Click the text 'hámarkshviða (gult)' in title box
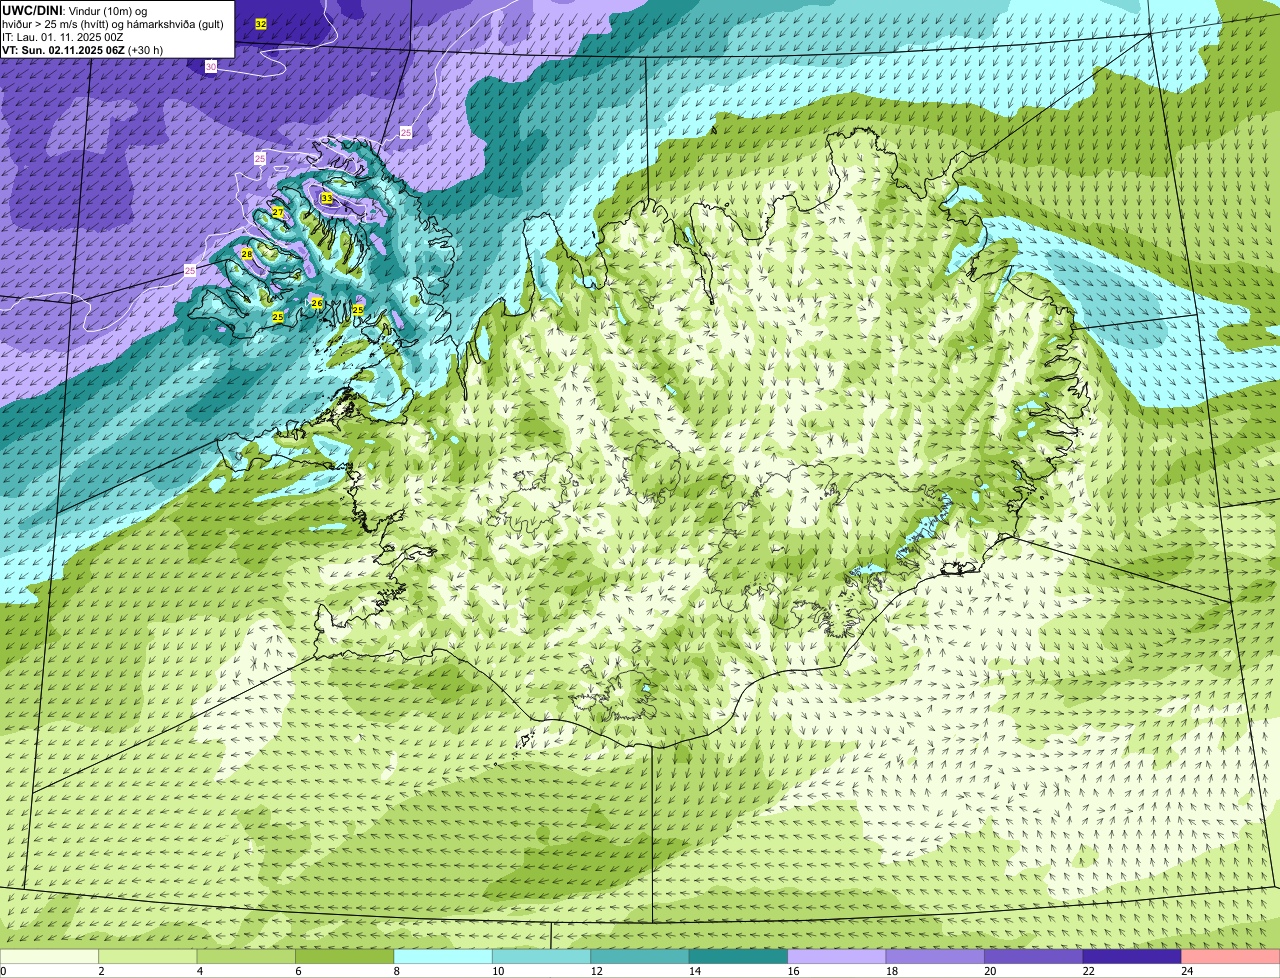The height and width of the screenshot is (978, 1280). 176,24
